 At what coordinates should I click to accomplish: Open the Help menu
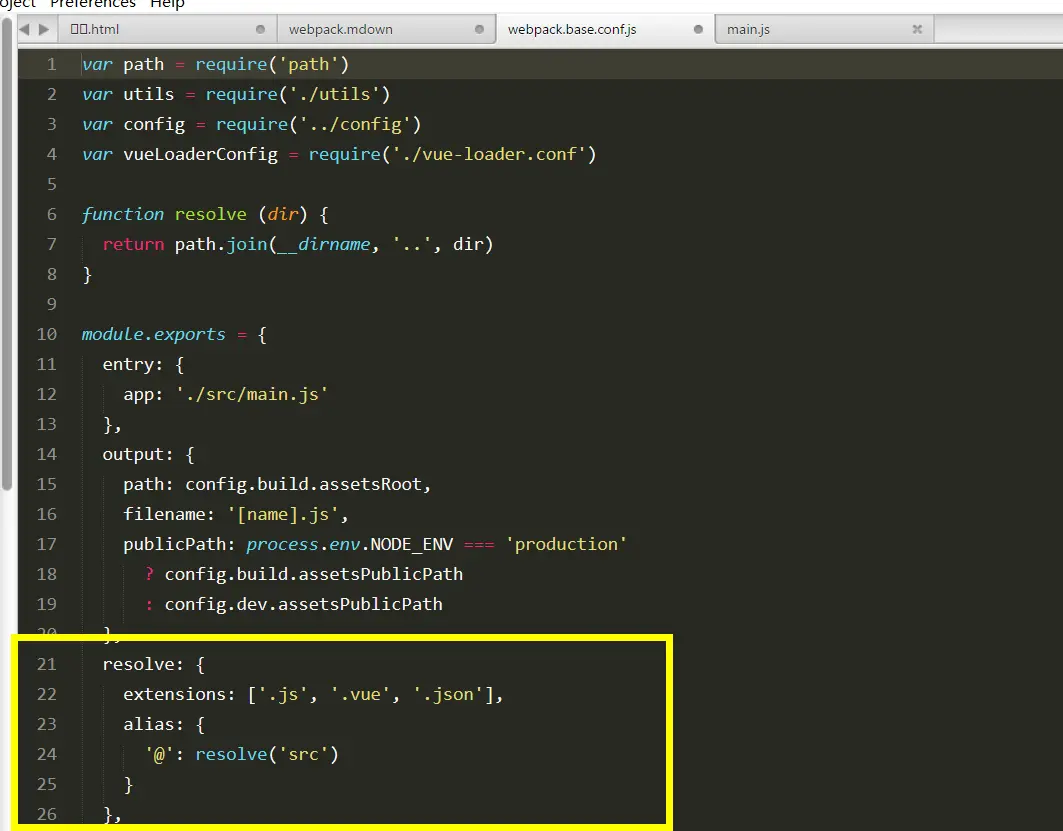pos(167,4)
